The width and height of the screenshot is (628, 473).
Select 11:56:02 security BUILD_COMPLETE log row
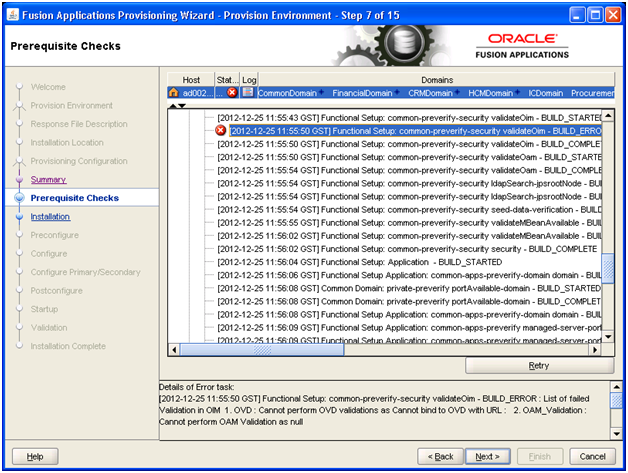[407, 249]
